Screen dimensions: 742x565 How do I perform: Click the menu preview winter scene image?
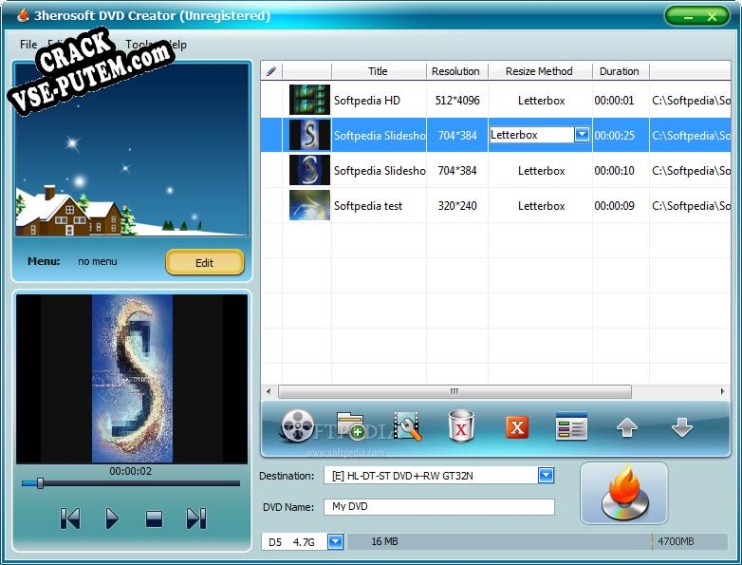click(132, 150)
